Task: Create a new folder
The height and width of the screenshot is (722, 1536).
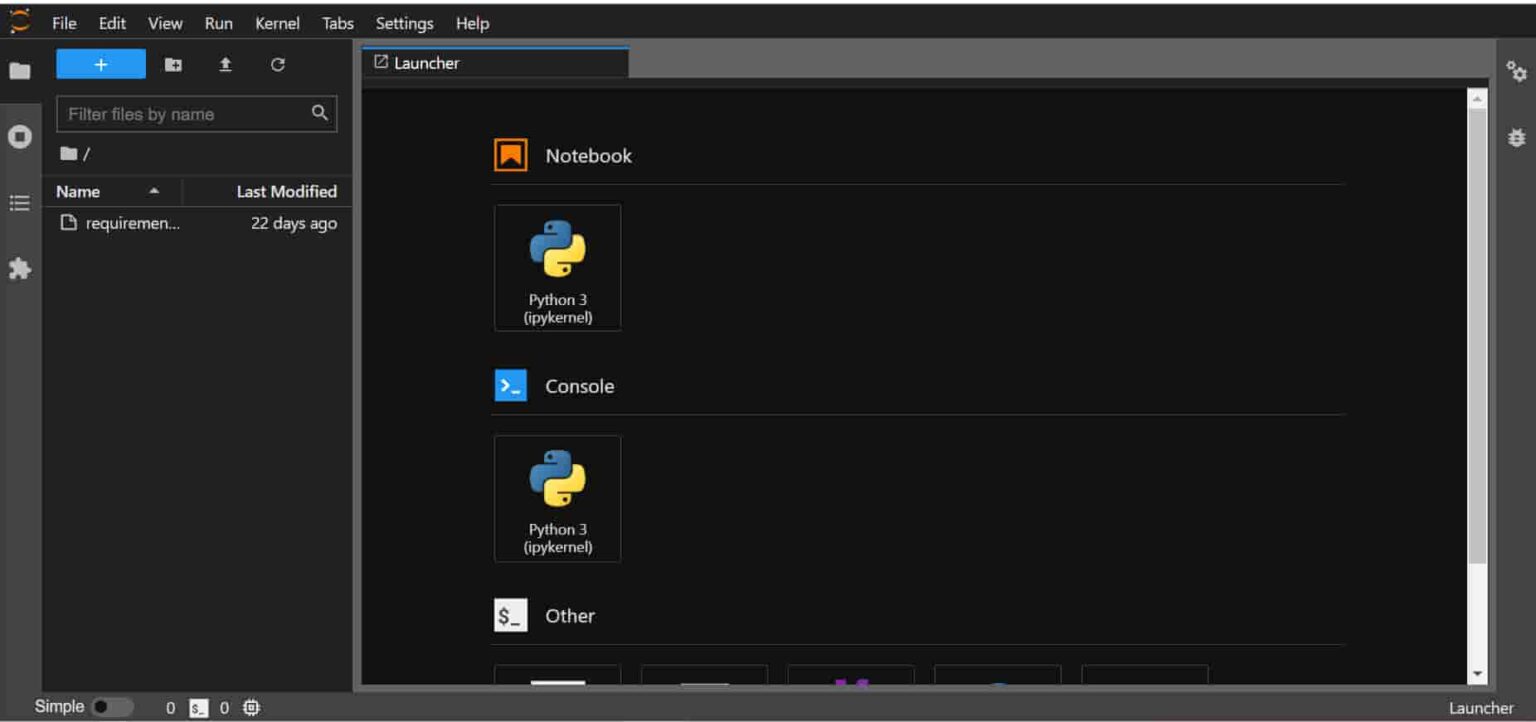Action: point(173,64)
